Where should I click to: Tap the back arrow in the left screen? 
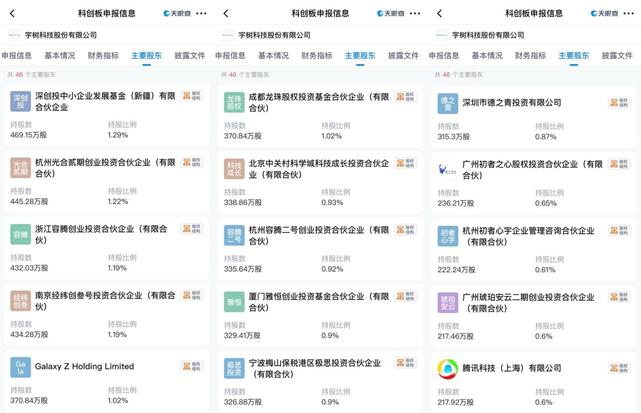(12, 13)
